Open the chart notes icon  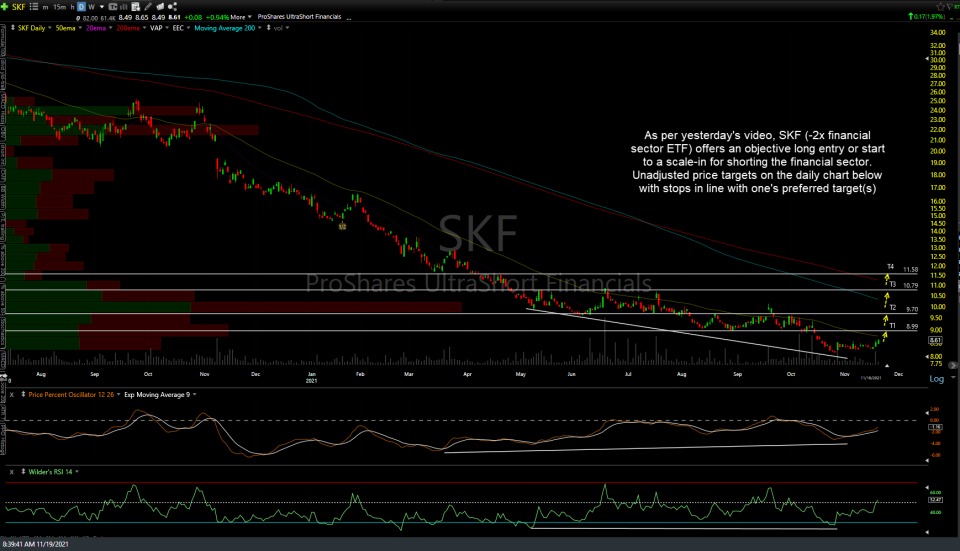click(135, 7)
